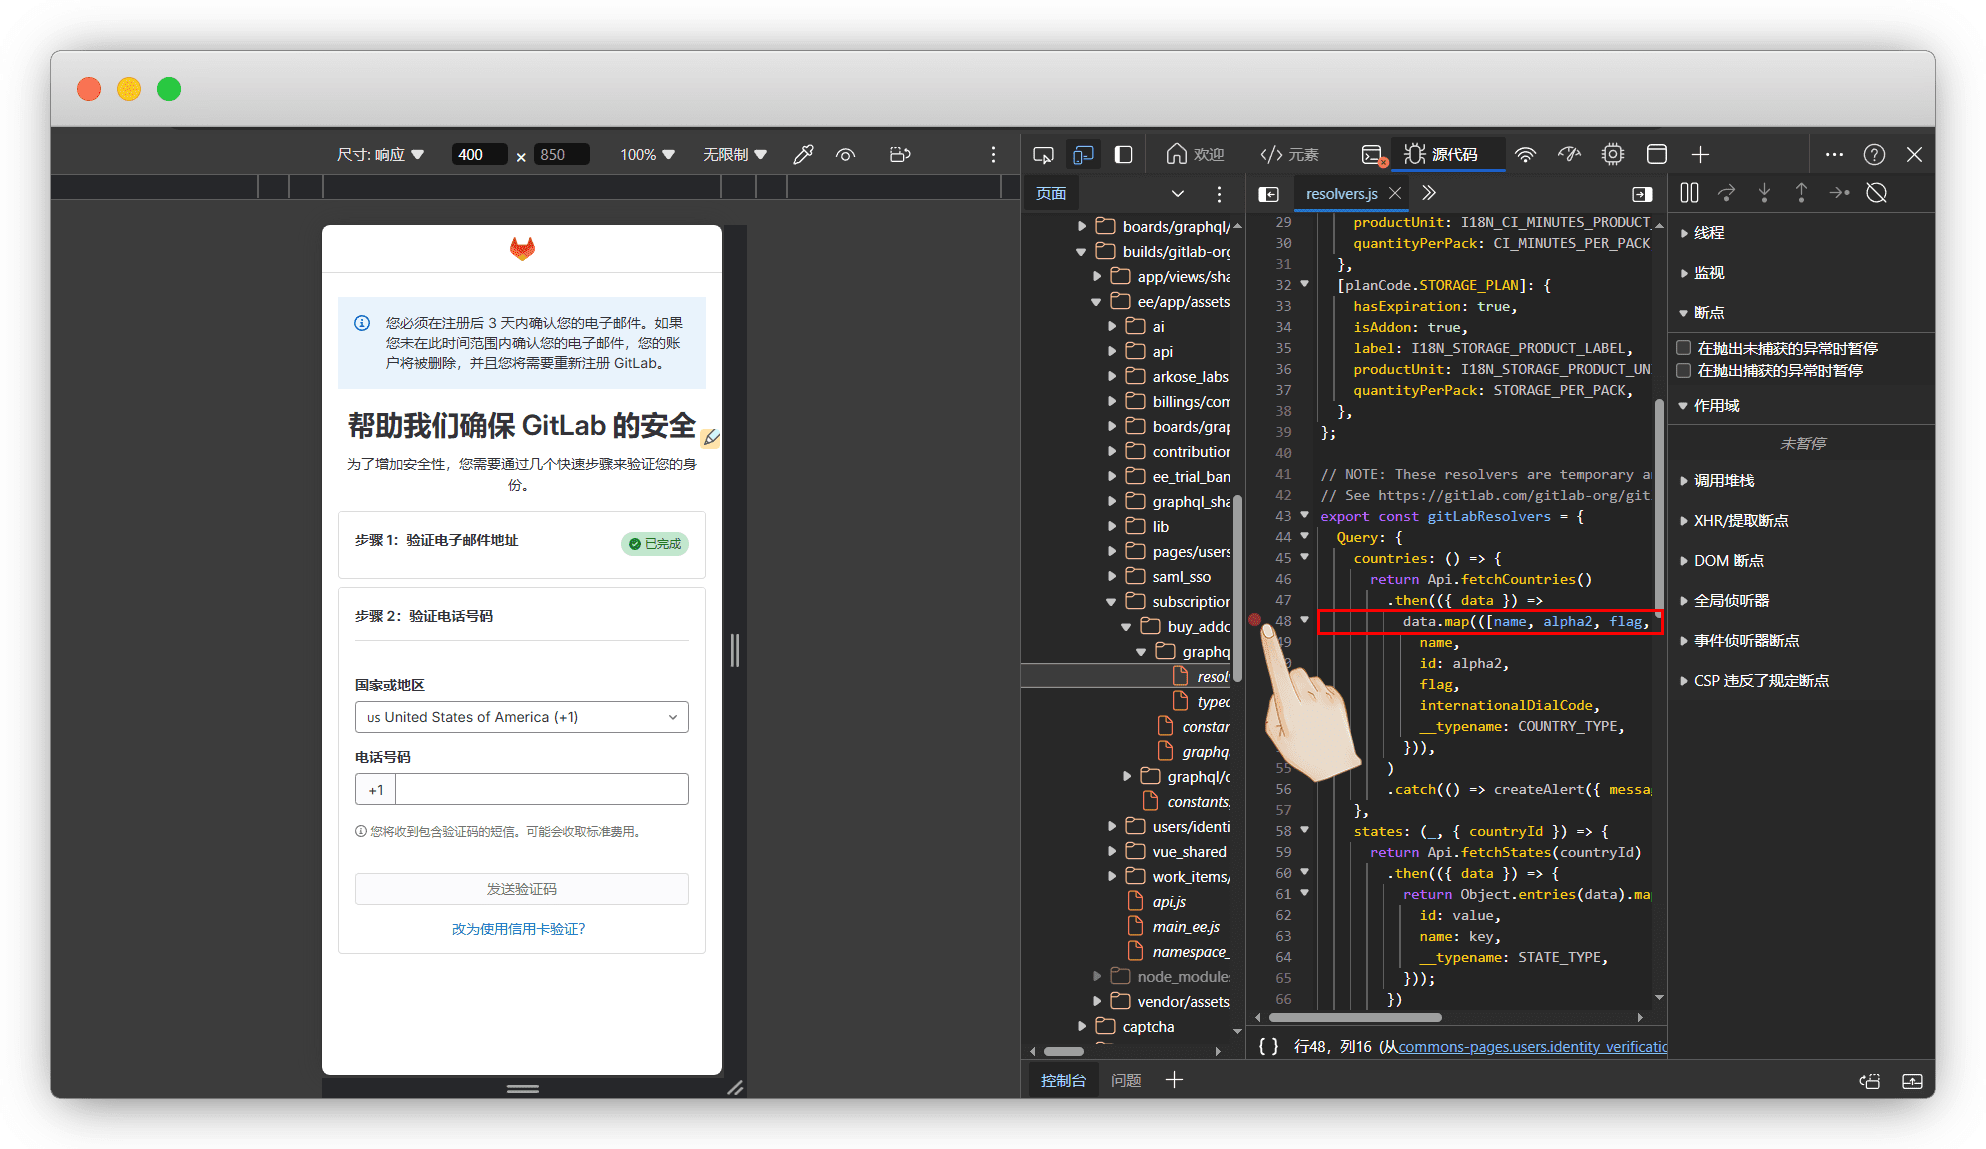
Task: Click the rotate screen icon
Action: 899,154
